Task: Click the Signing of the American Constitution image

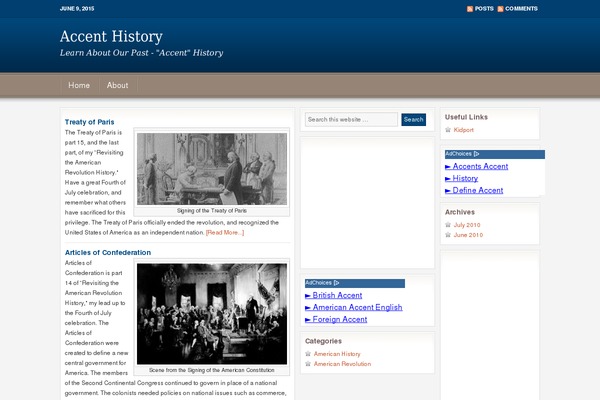Action: click(212, 314)
